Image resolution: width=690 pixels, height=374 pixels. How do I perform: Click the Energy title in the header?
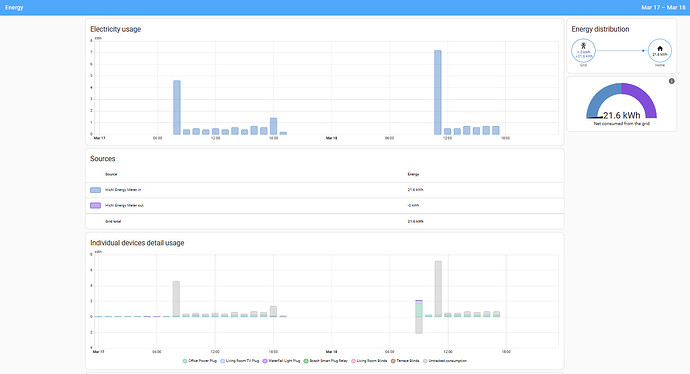(14, 7)
